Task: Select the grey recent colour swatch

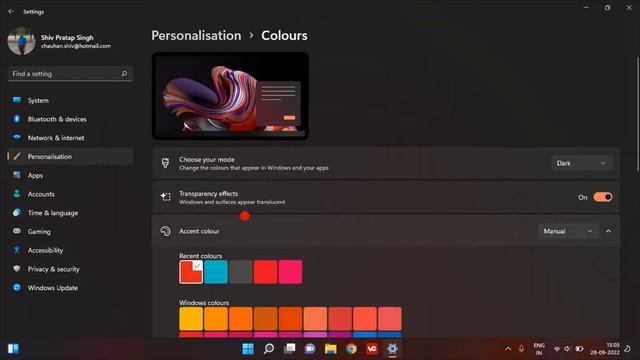Action: point(241,272)
